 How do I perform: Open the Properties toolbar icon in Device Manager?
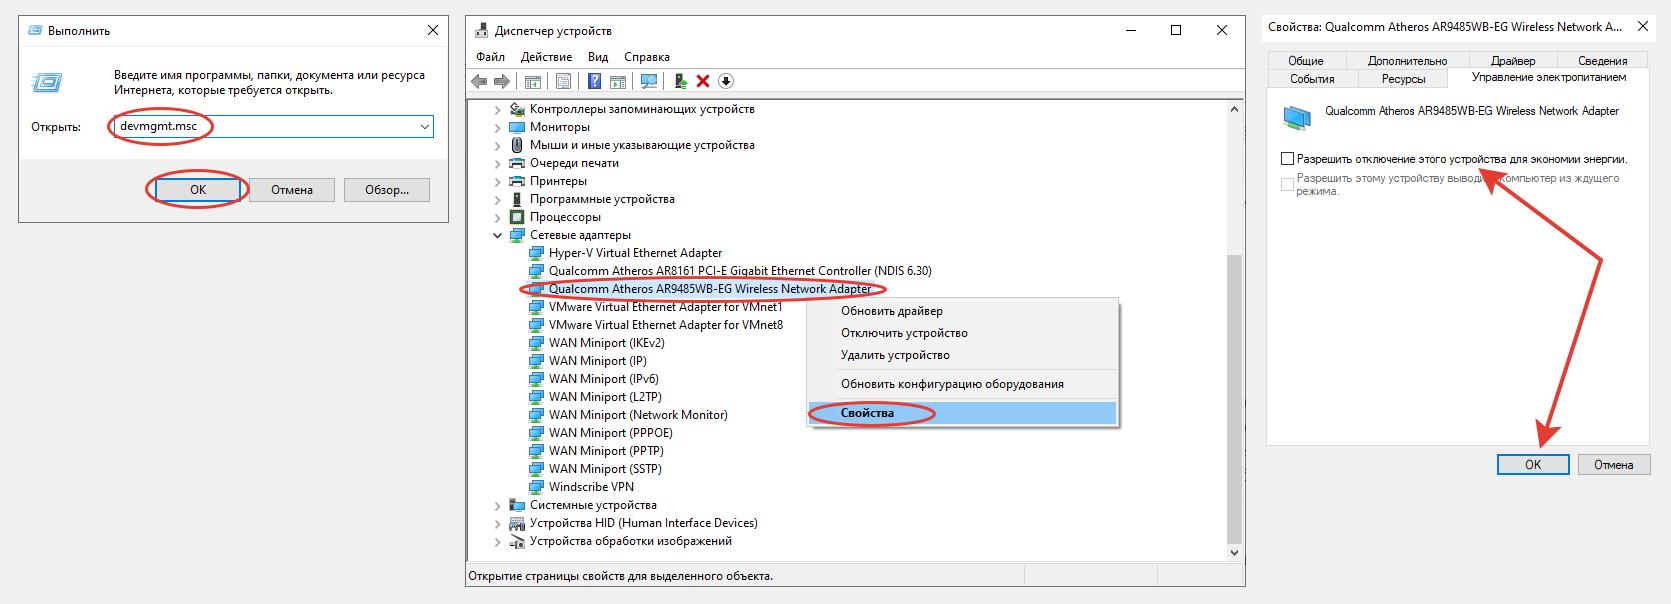click(563, 81)
